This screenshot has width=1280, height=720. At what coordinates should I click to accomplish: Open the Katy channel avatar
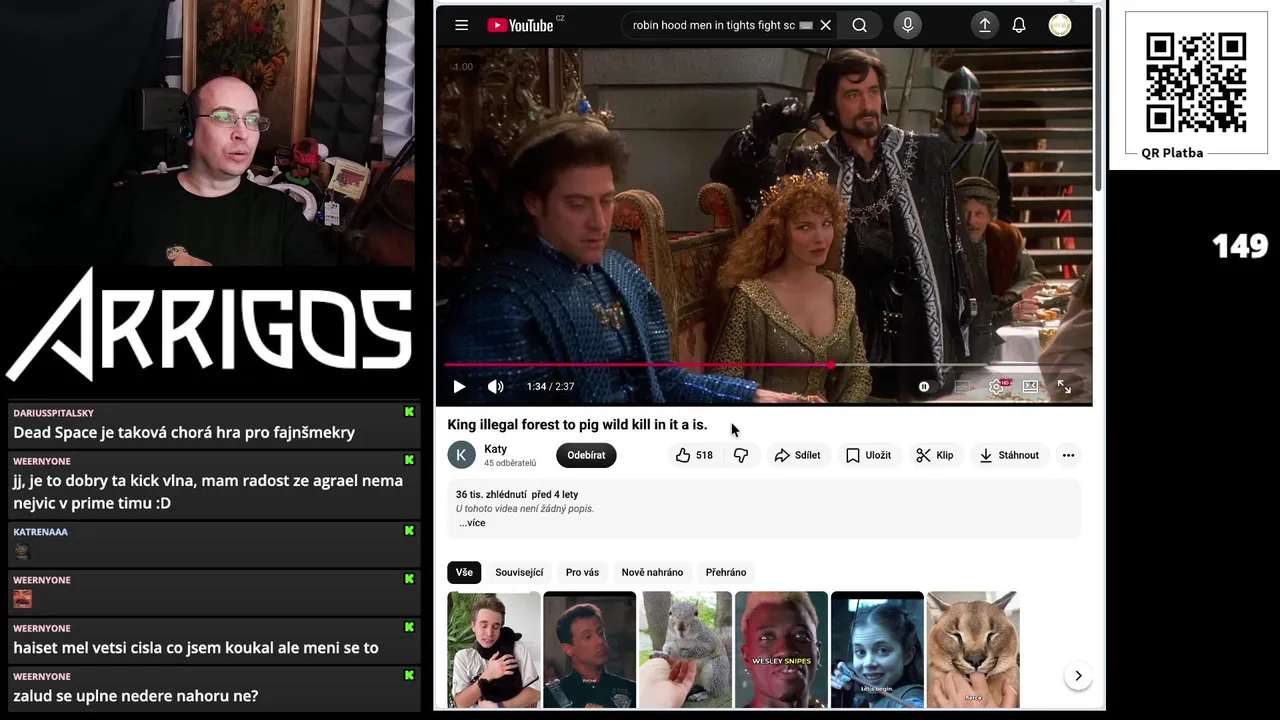coord(461,455)
